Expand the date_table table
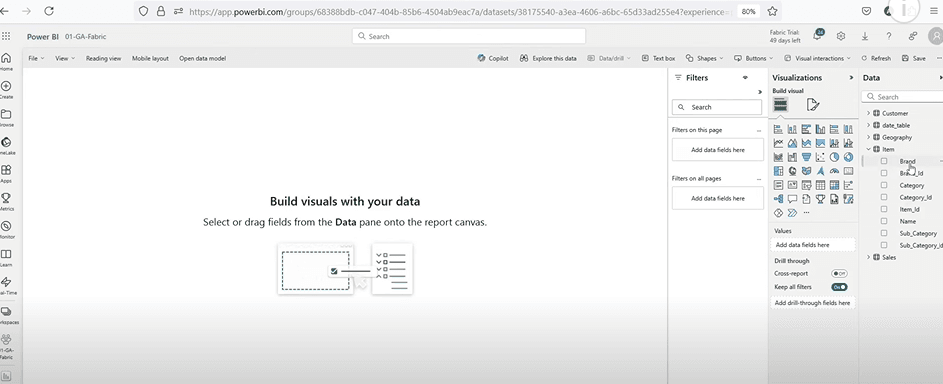Viewport: 943px width, 384px height. point(868,125)
